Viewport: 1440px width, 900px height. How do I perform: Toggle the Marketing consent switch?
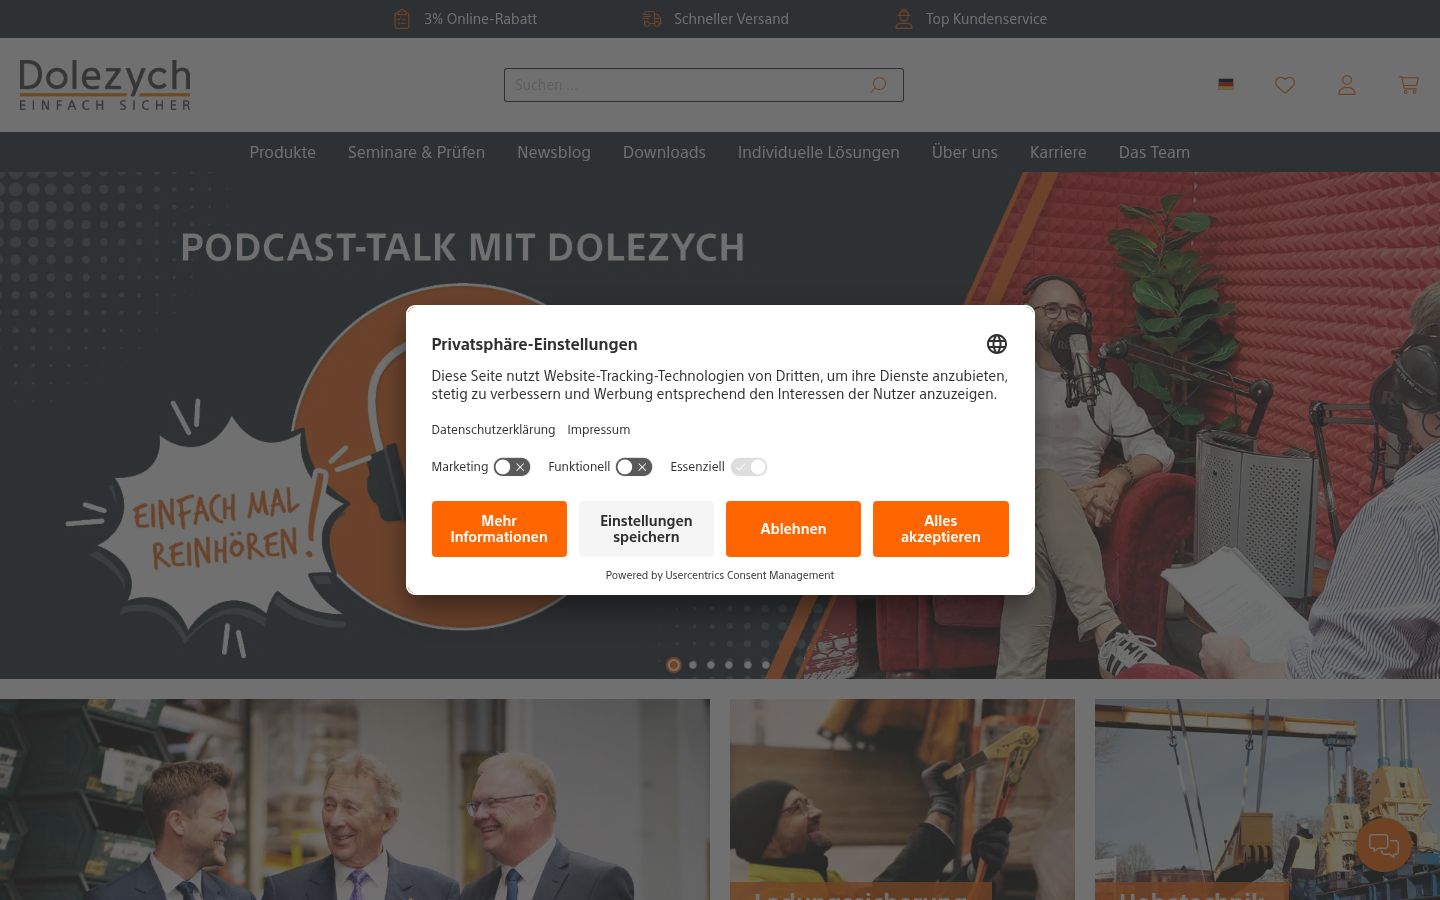(x=511, y=467)
